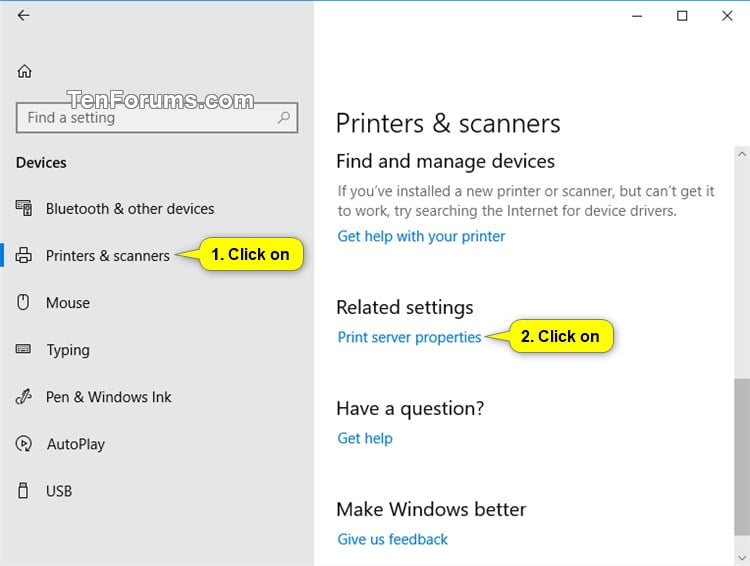
Task: Click the back arrow icon
Action: click(23, 16)
